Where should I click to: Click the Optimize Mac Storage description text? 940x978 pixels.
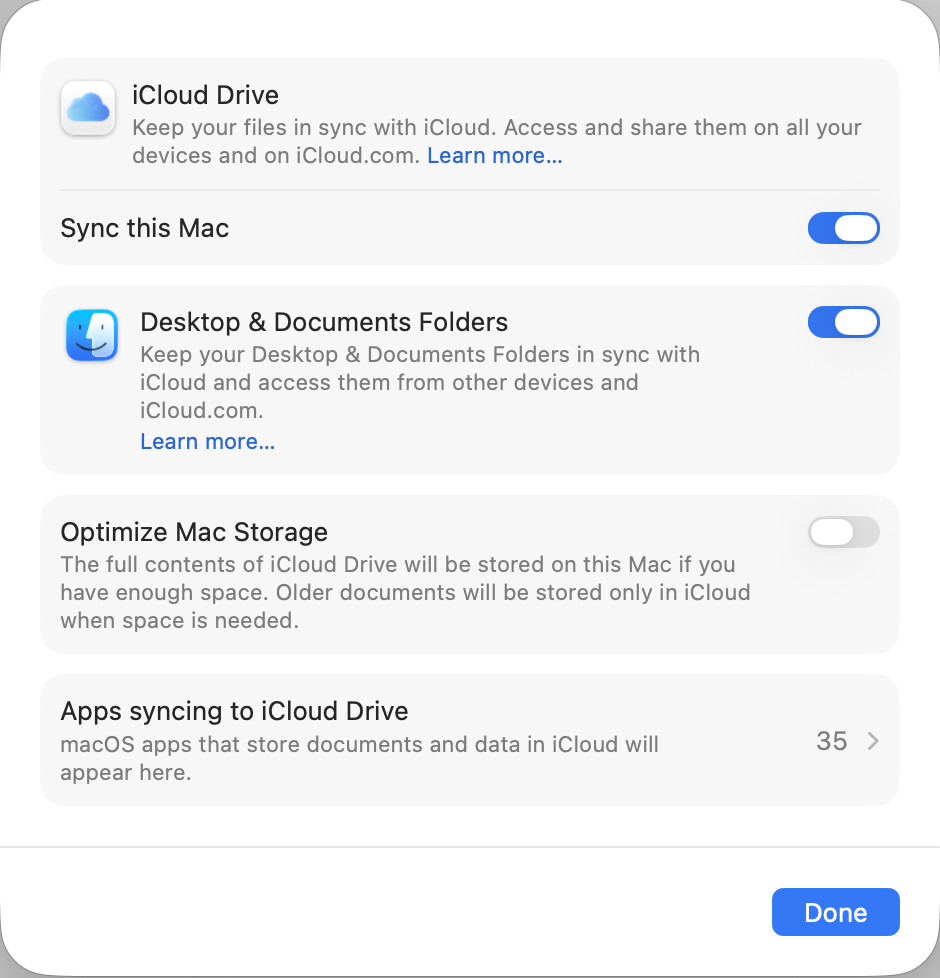(x=405, y=593)
